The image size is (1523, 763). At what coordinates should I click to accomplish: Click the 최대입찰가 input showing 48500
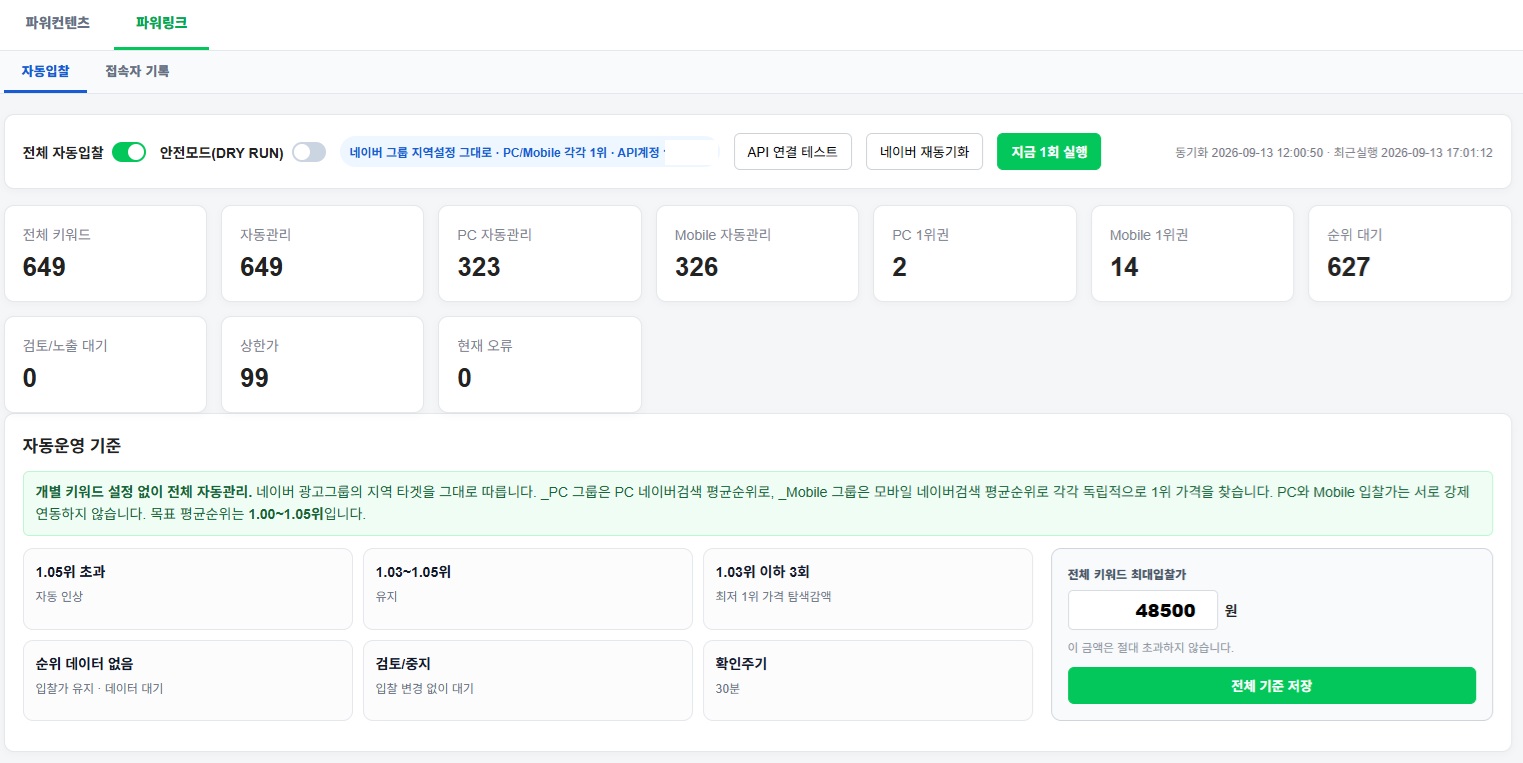[1143, 610]
